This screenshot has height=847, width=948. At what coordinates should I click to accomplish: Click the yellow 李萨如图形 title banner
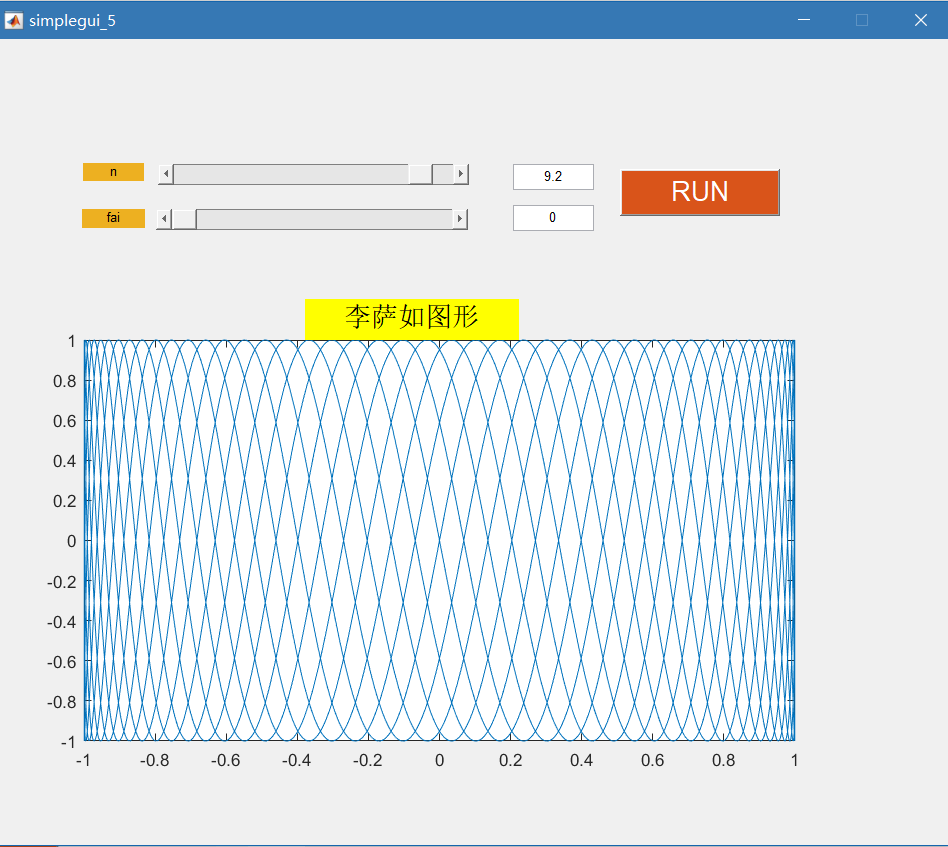click(x=412, y=316)
